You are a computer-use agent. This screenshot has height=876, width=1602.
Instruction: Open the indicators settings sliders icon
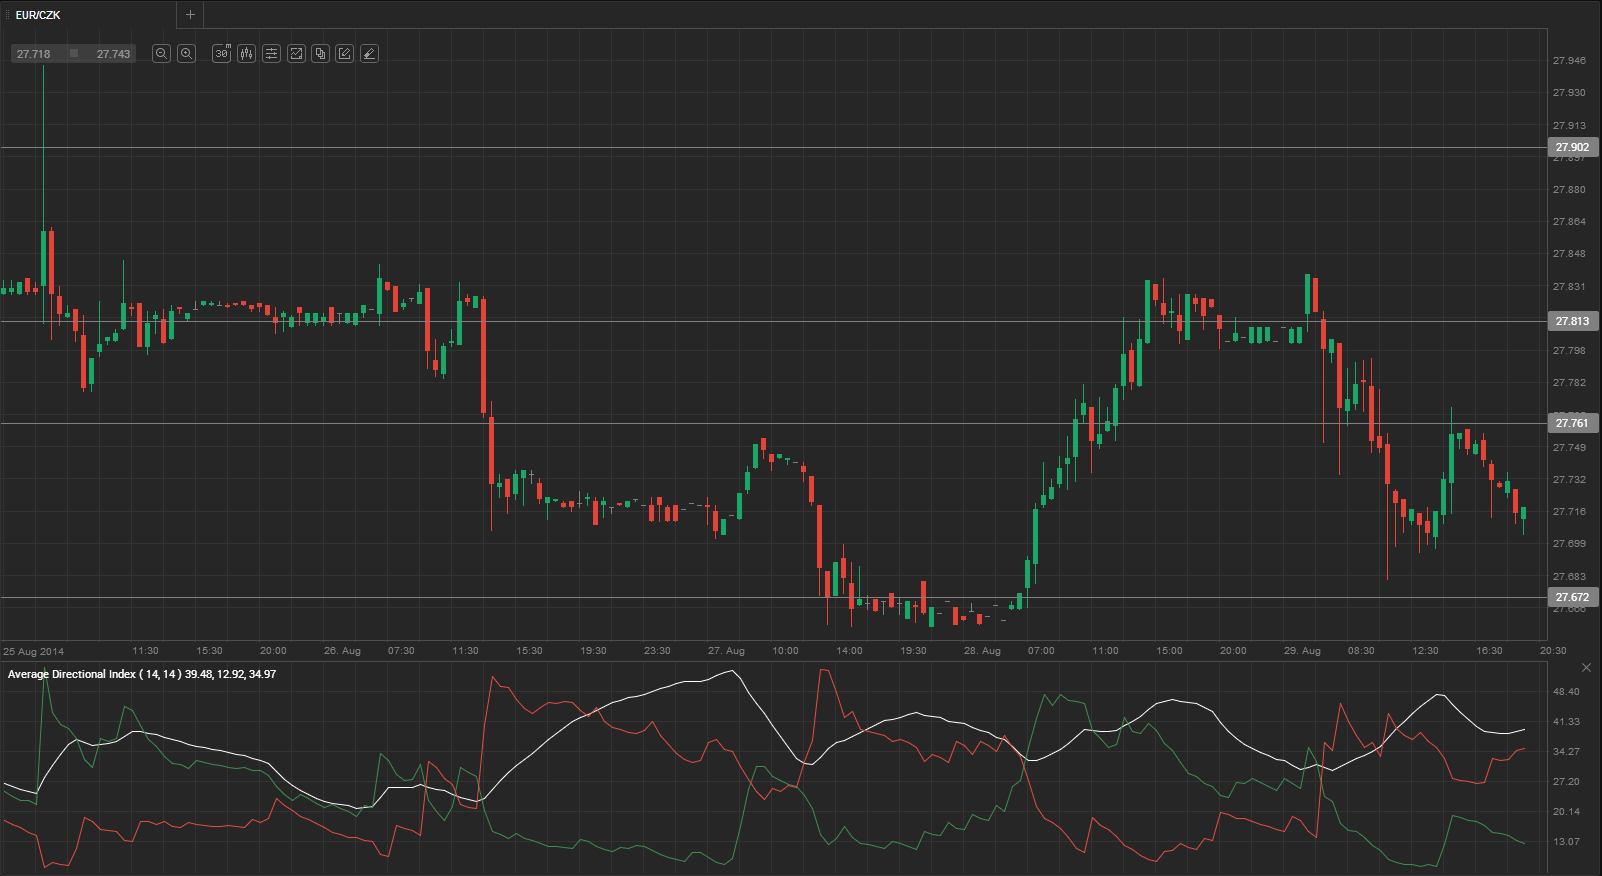click(x=271, y=54)
